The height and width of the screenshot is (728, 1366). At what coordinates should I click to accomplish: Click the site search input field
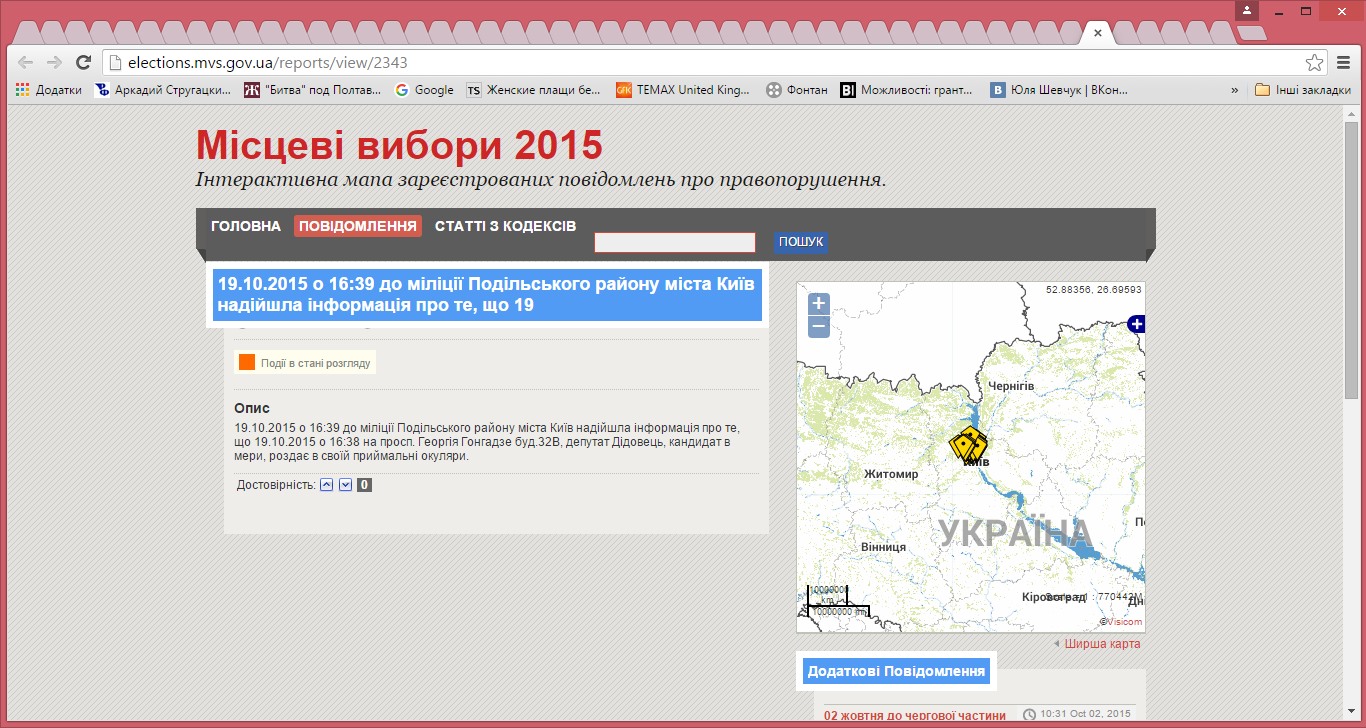click(x=675, y=243)
